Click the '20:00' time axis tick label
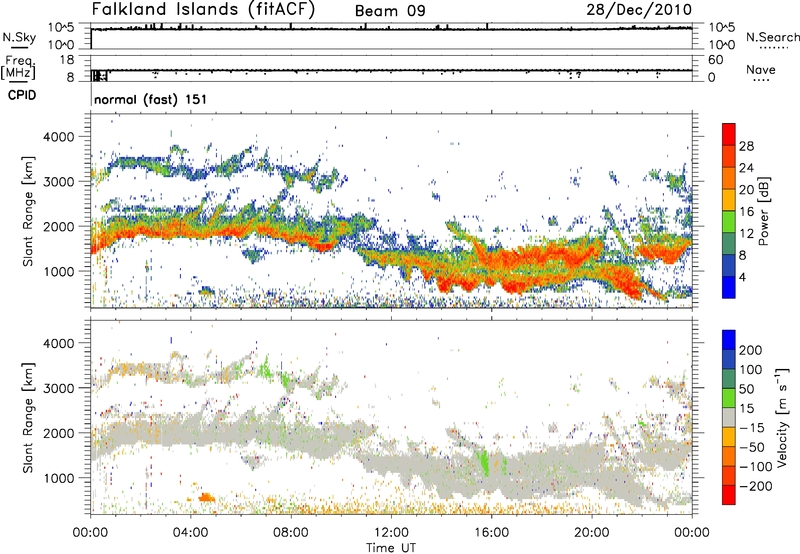 591,533
